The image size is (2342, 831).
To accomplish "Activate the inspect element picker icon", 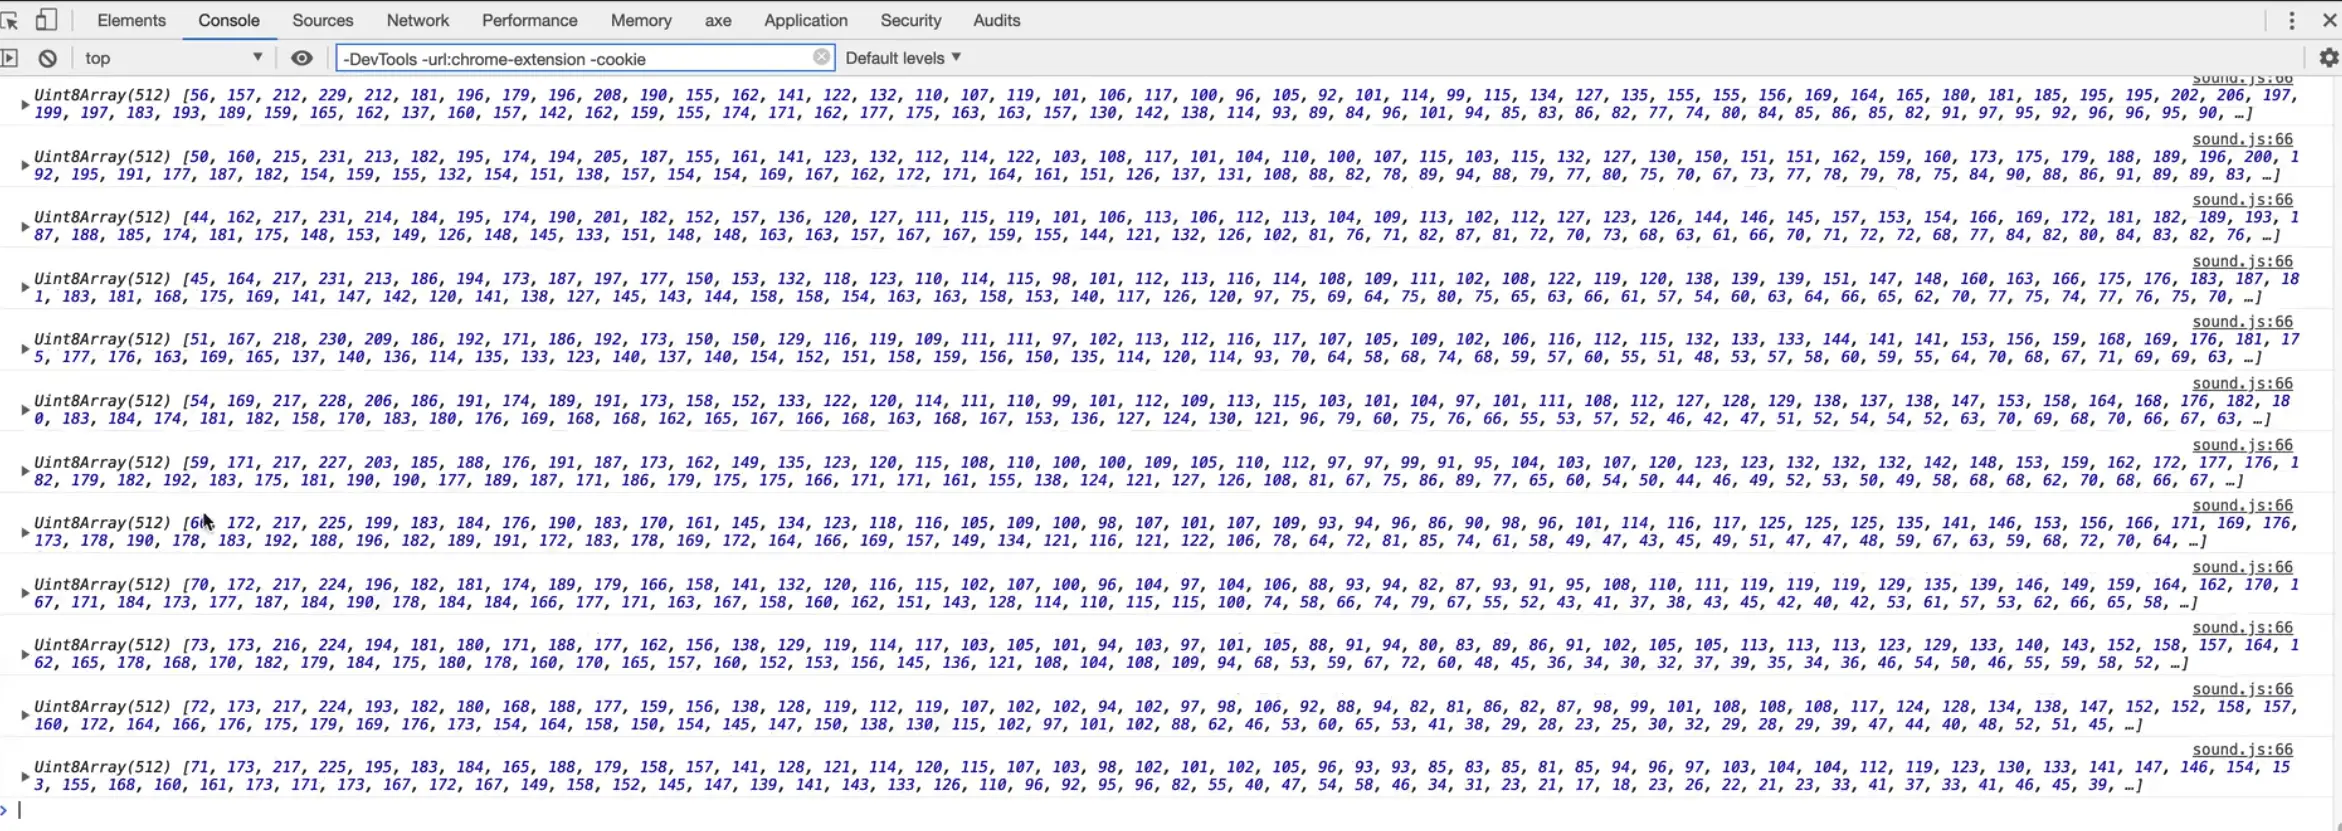I will coord(10,20).
